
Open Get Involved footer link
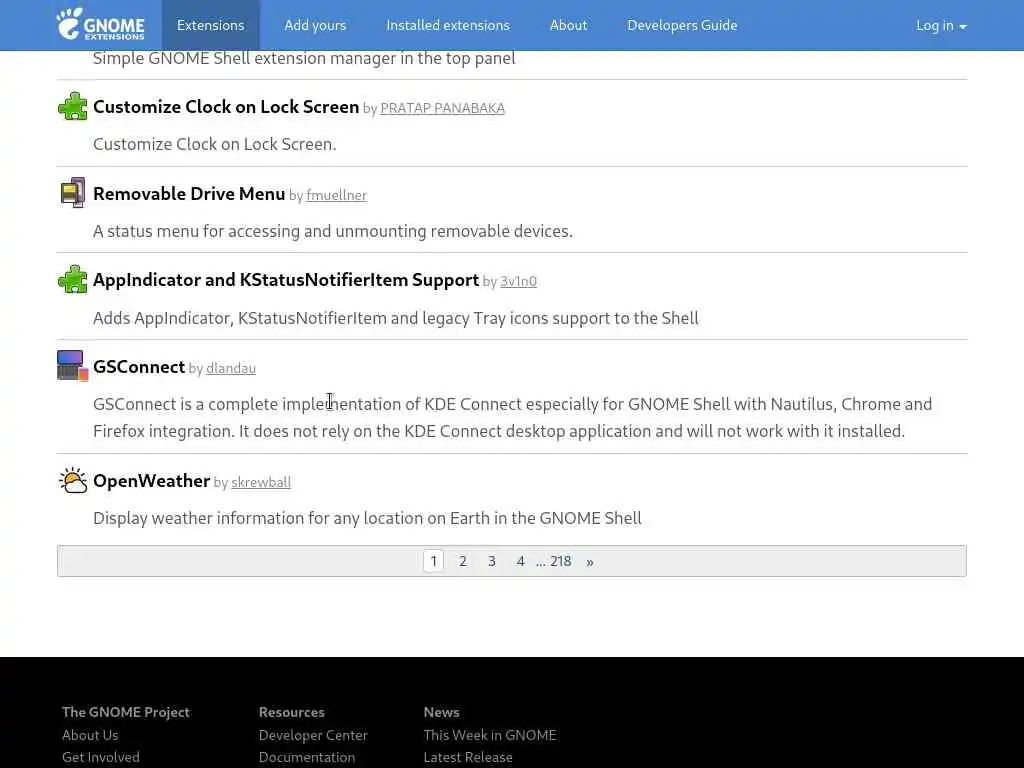click(101, 757)
